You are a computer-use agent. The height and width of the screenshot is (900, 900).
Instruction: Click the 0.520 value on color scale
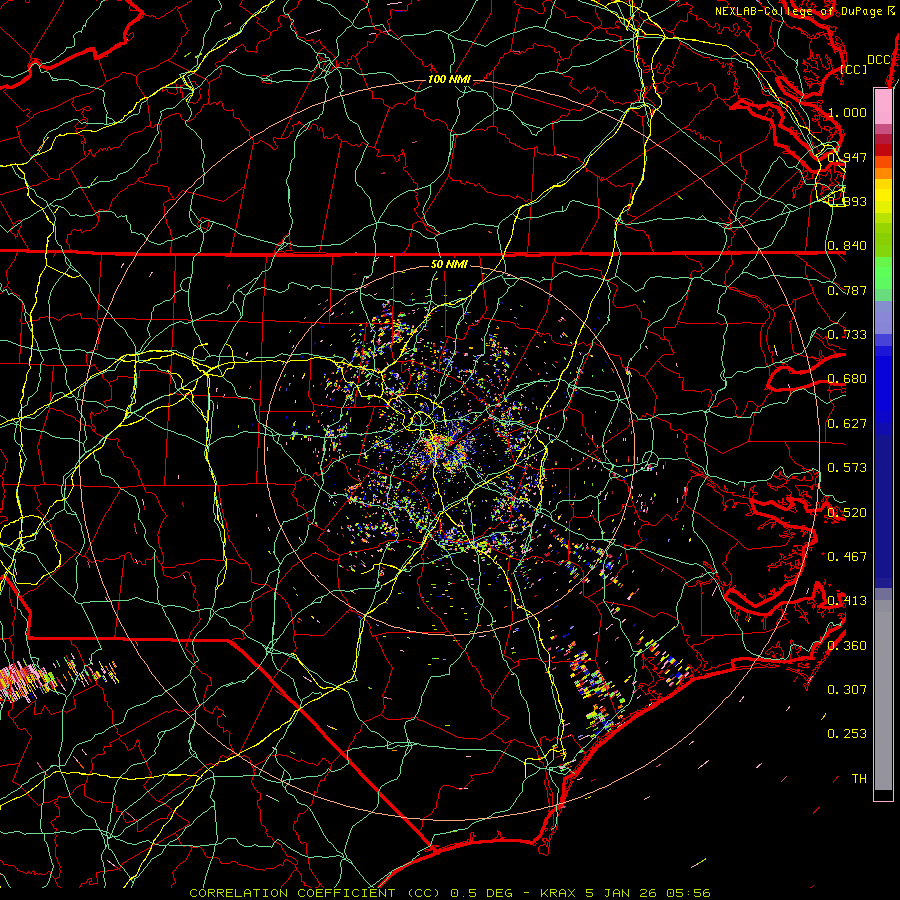pos(847,513)
